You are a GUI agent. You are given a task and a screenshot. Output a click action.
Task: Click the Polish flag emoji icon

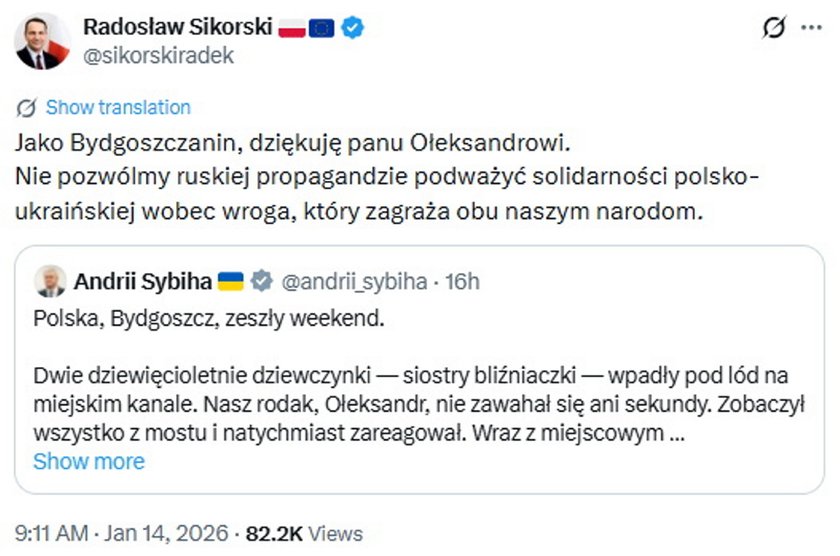click(x=291, y=28)
